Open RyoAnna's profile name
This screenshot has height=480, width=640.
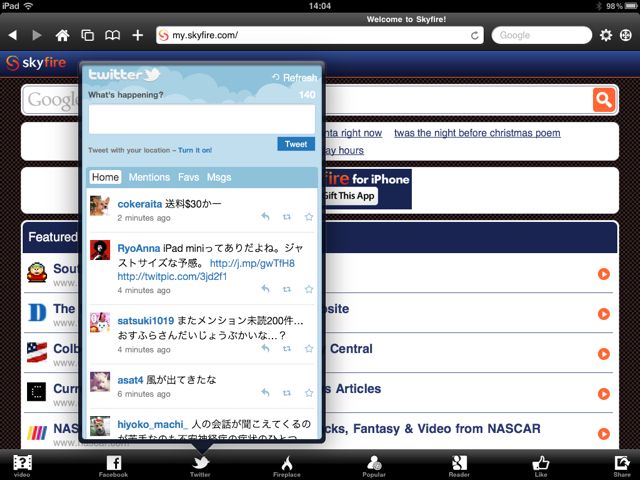click(x=138, y=248)
